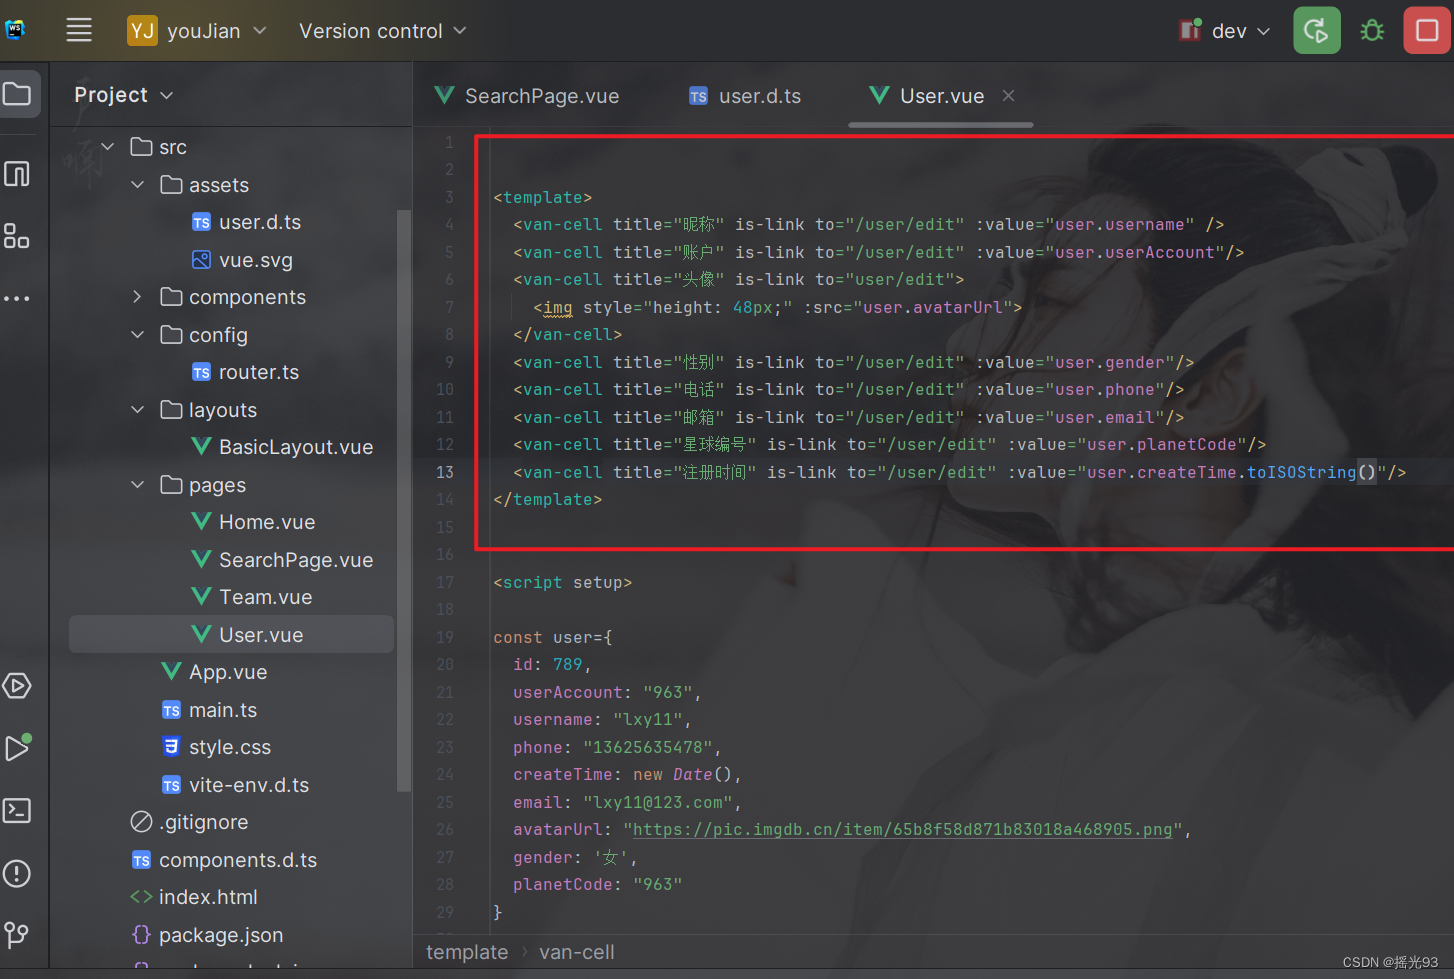Open components.d.ts file
Screen dimensions: 1454x979
click(224, 860)
